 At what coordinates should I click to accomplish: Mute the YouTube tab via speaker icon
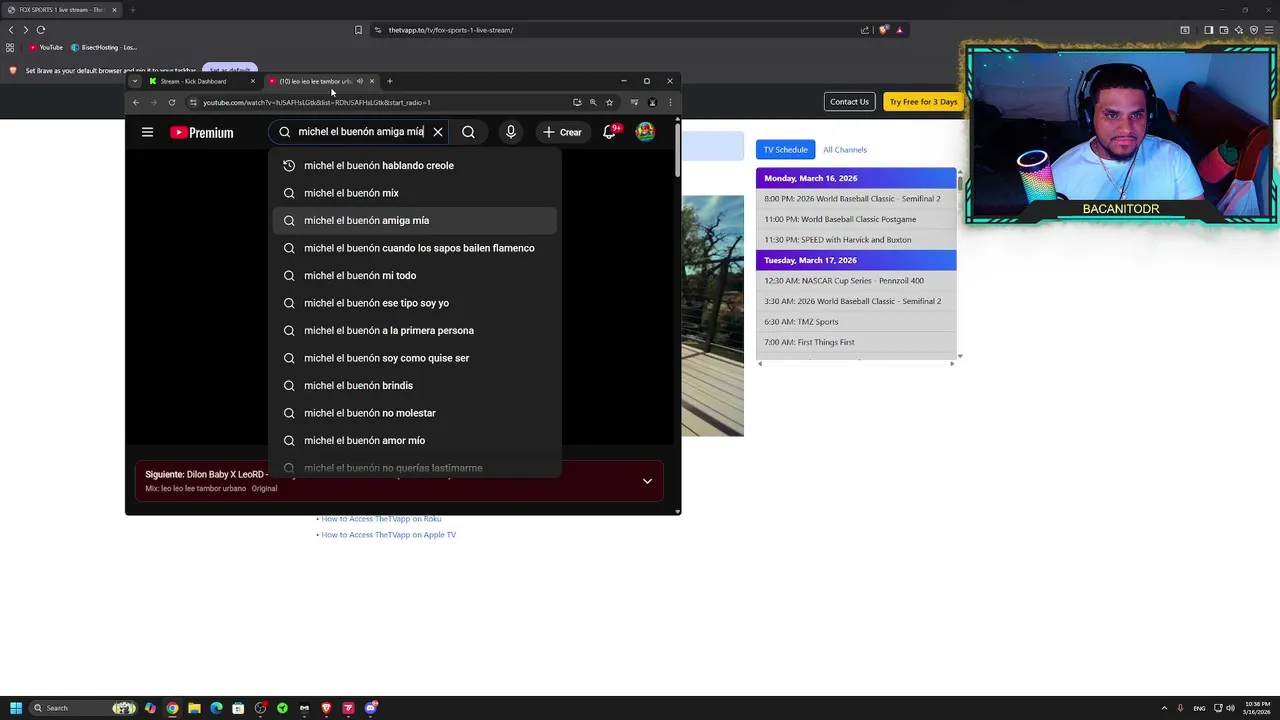click(359, 81)
